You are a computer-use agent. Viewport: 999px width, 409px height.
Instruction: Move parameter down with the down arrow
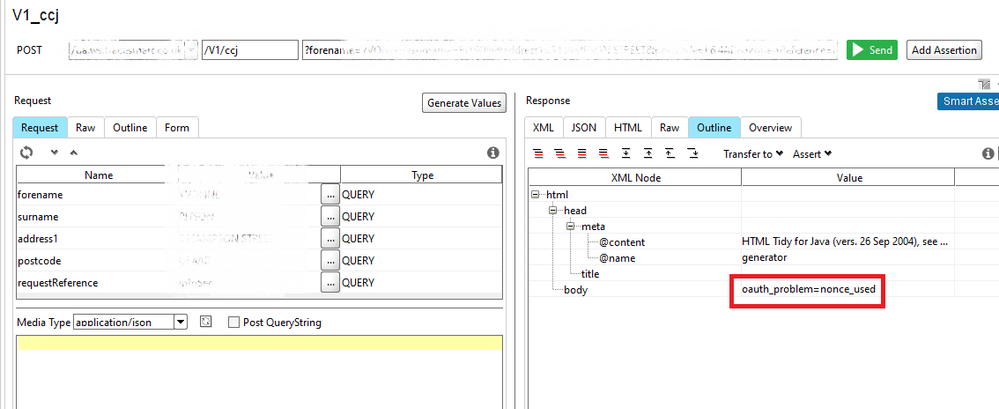(54, 152)
